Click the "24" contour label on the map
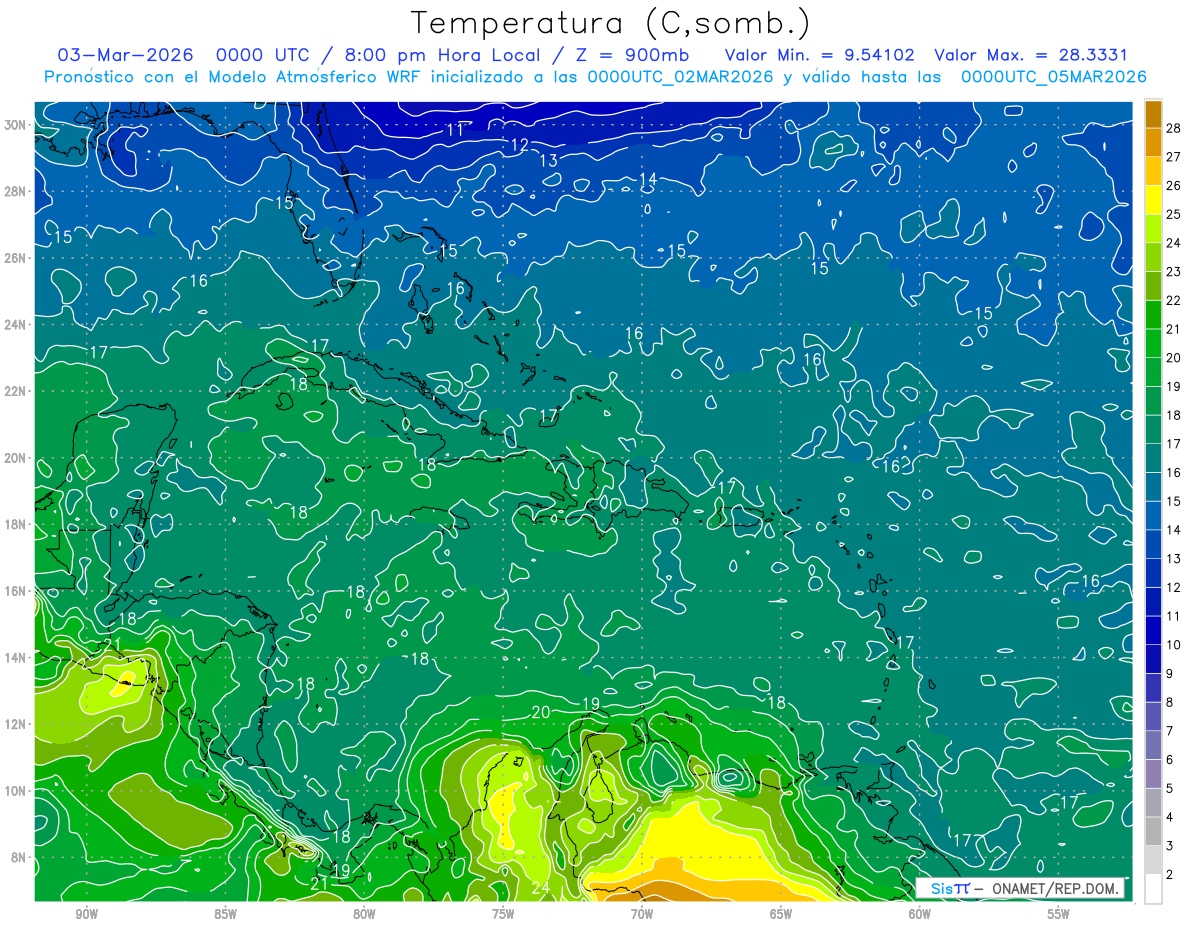Viewport: 1200px width, 927px height. [541, 888]
